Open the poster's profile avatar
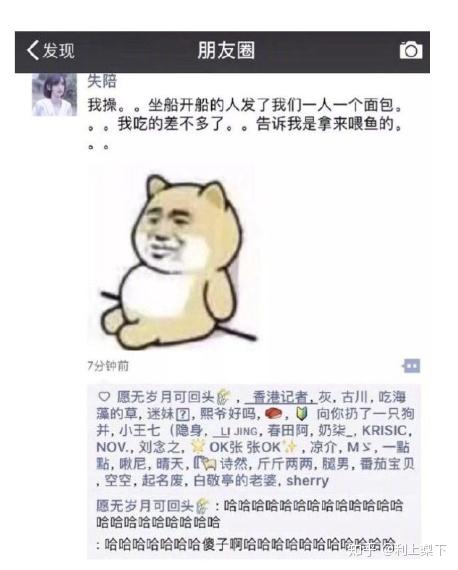Image resolution: width=458 pixels, height=570 pixels. pos(55,95)
